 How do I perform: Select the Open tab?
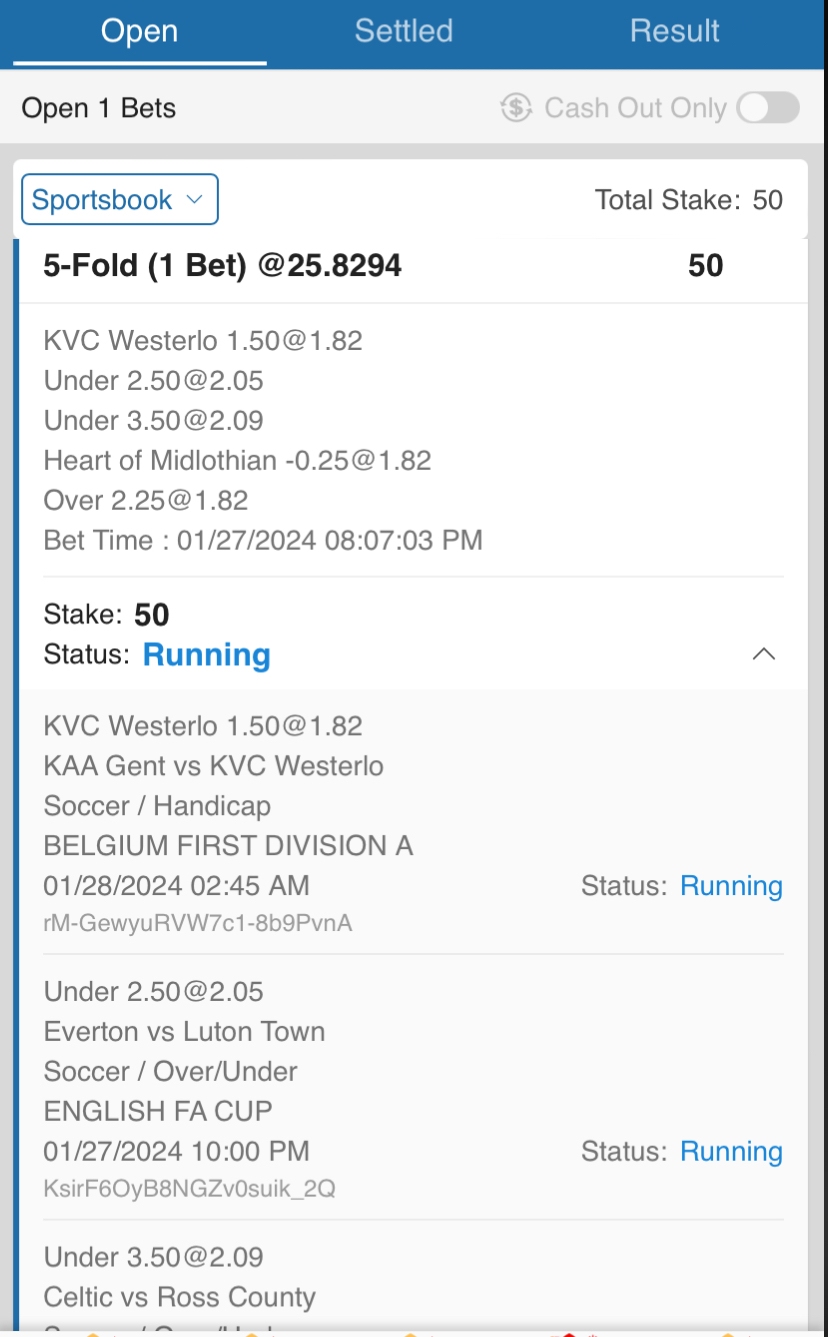(x=139, y=31)
